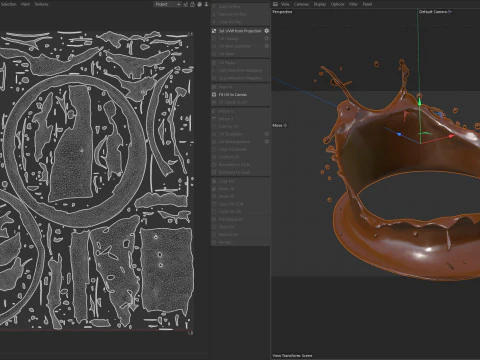Click the viewport hamburger menu icon
The width and height of the screenshot is (480, 360).
coord(275,4)
